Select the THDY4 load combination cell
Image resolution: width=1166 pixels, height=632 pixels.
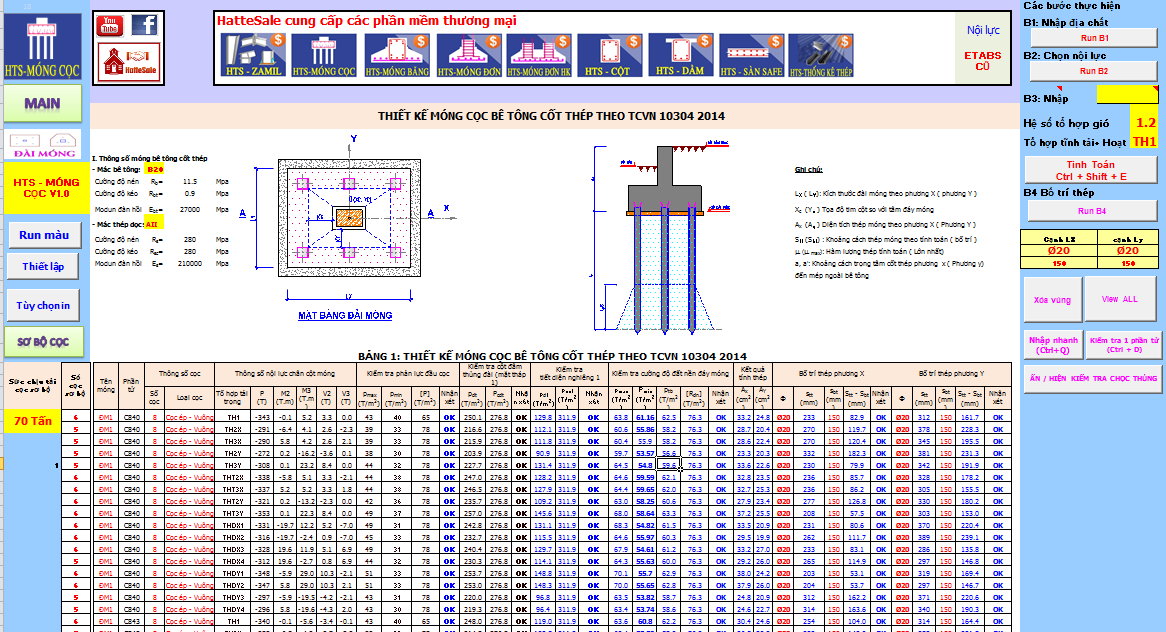(233, 609)
